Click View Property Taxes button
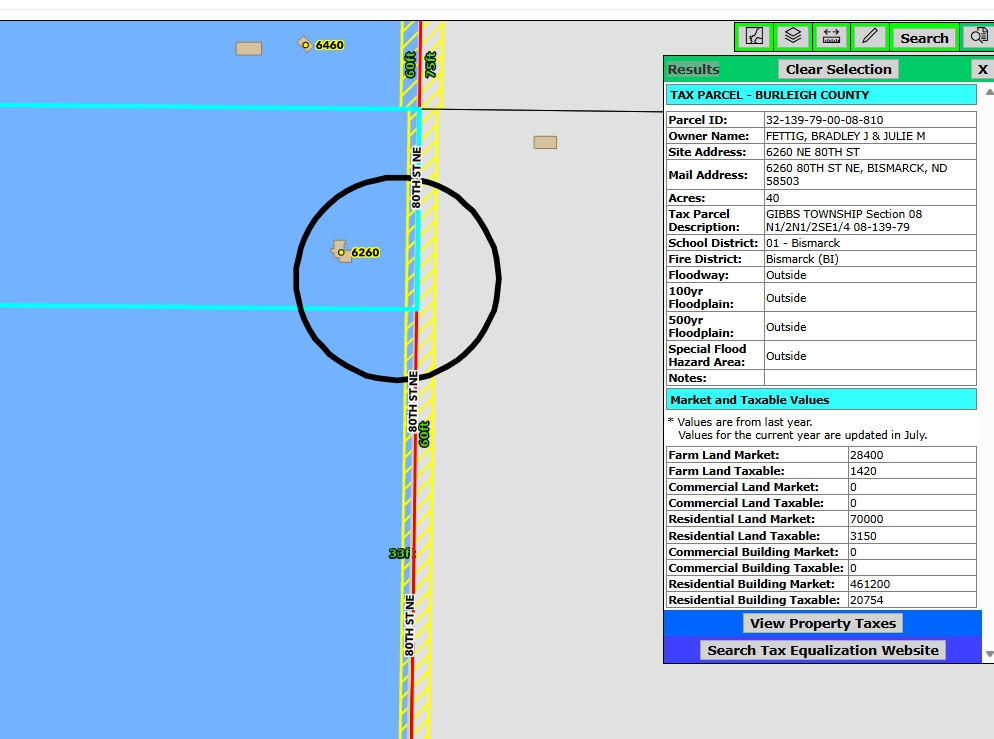 coord(822,623)
